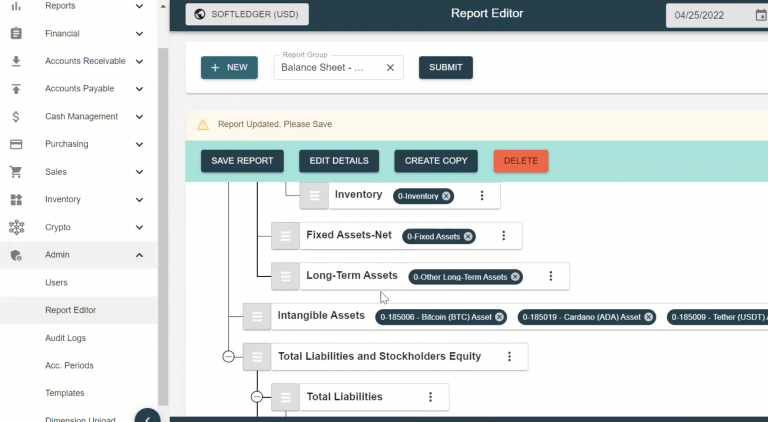Image resolution: width=768 pixels, height=422 pixels.
Task: Remove the 0-Fixed Assets chip
Action: pyautogui.click(x=468, y=237)
